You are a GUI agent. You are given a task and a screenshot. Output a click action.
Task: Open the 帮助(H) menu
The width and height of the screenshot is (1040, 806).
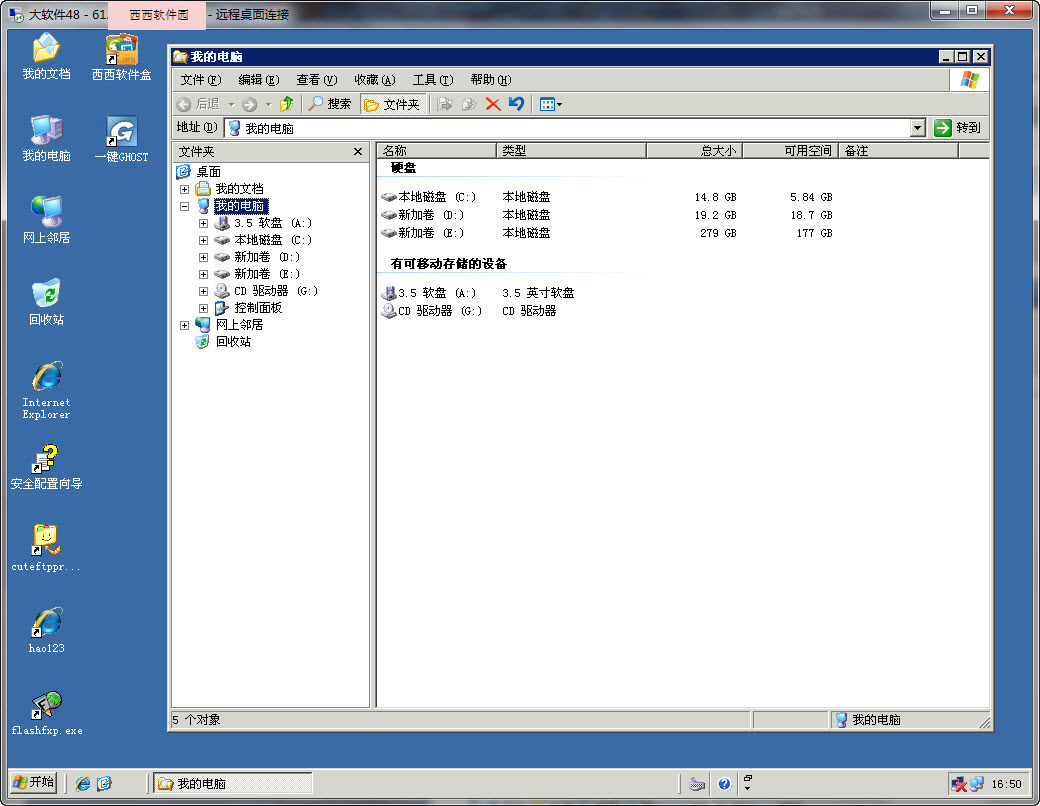pos(491,80)
